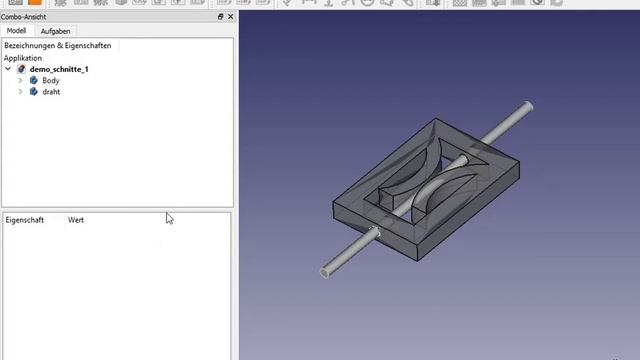The height and width of the screenshot is (360, 640).
Task: Click the Combo-Ansicht panel title
Action: coord(23,17)
